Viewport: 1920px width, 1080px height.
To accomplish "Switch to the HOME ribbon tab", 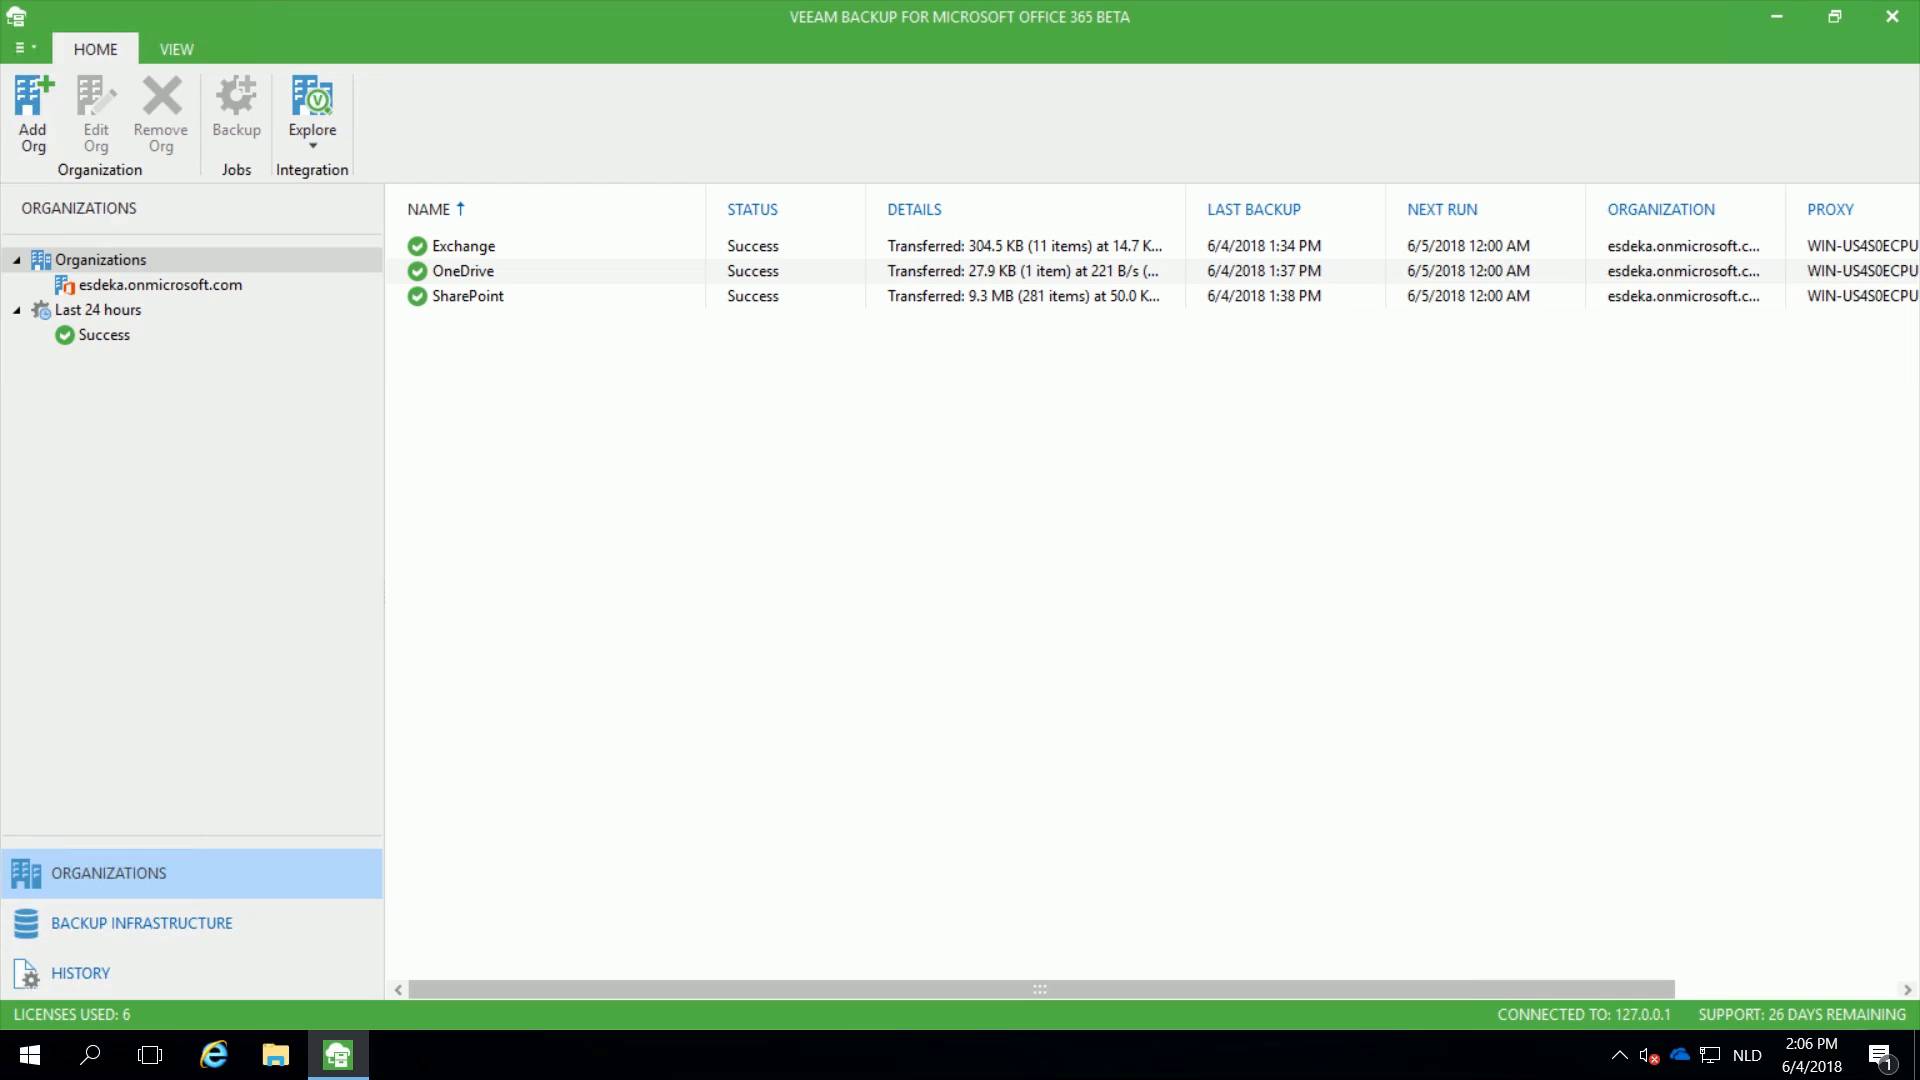I will 95,49.
